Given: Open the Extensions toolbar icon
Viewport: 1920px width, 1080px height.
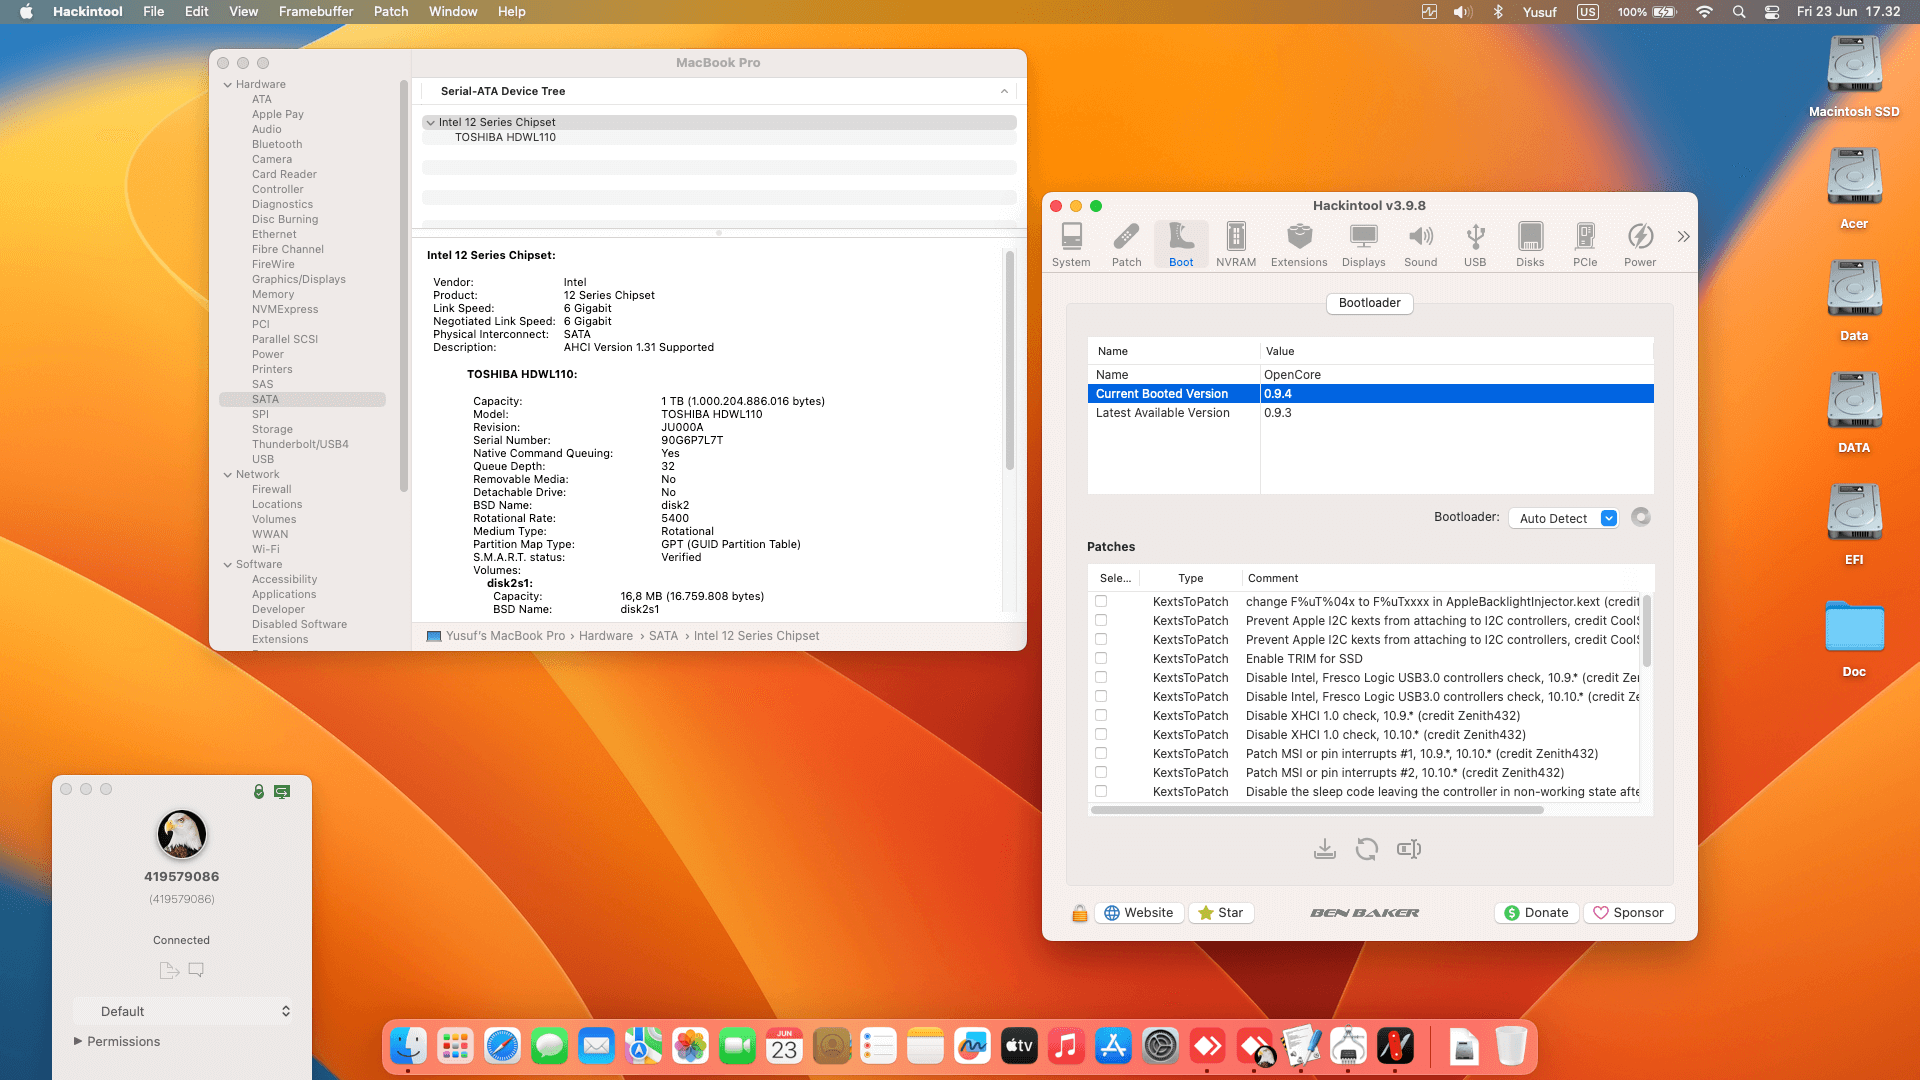Looking at the screenshot, I should coord(1299,245).
